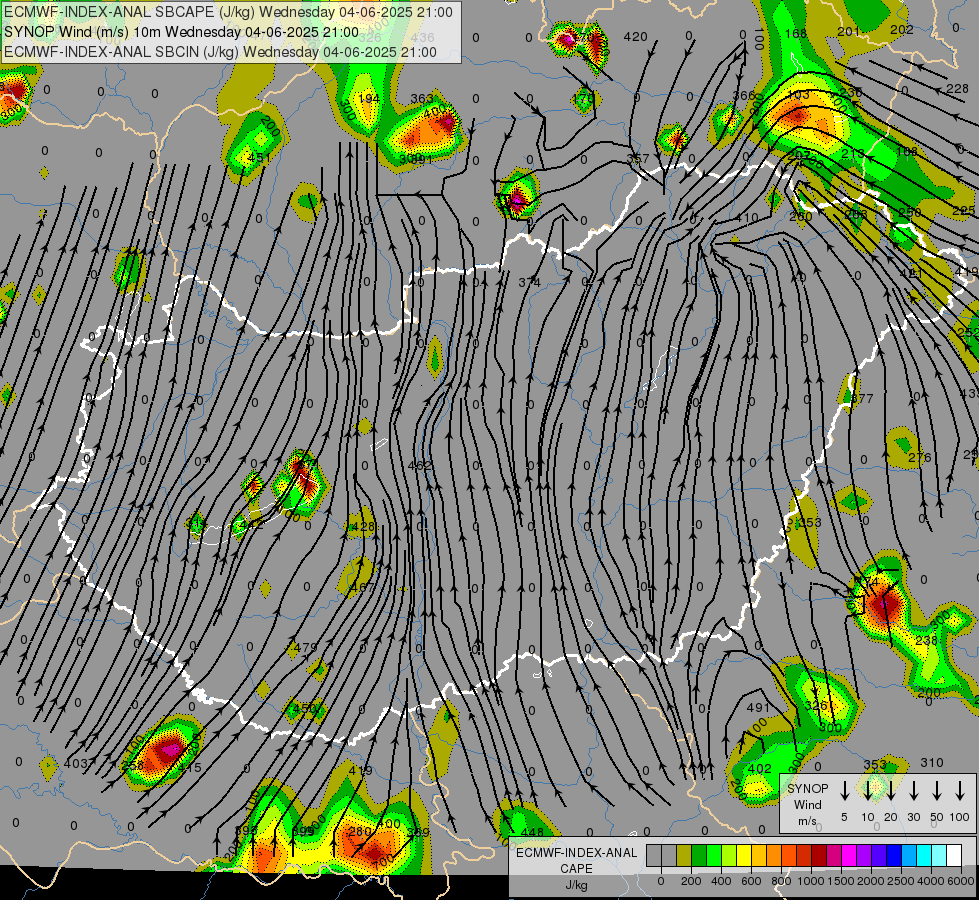Click the '462' CAPE value on map
This screenshot has width=979, height=900.
coord(420,466)
